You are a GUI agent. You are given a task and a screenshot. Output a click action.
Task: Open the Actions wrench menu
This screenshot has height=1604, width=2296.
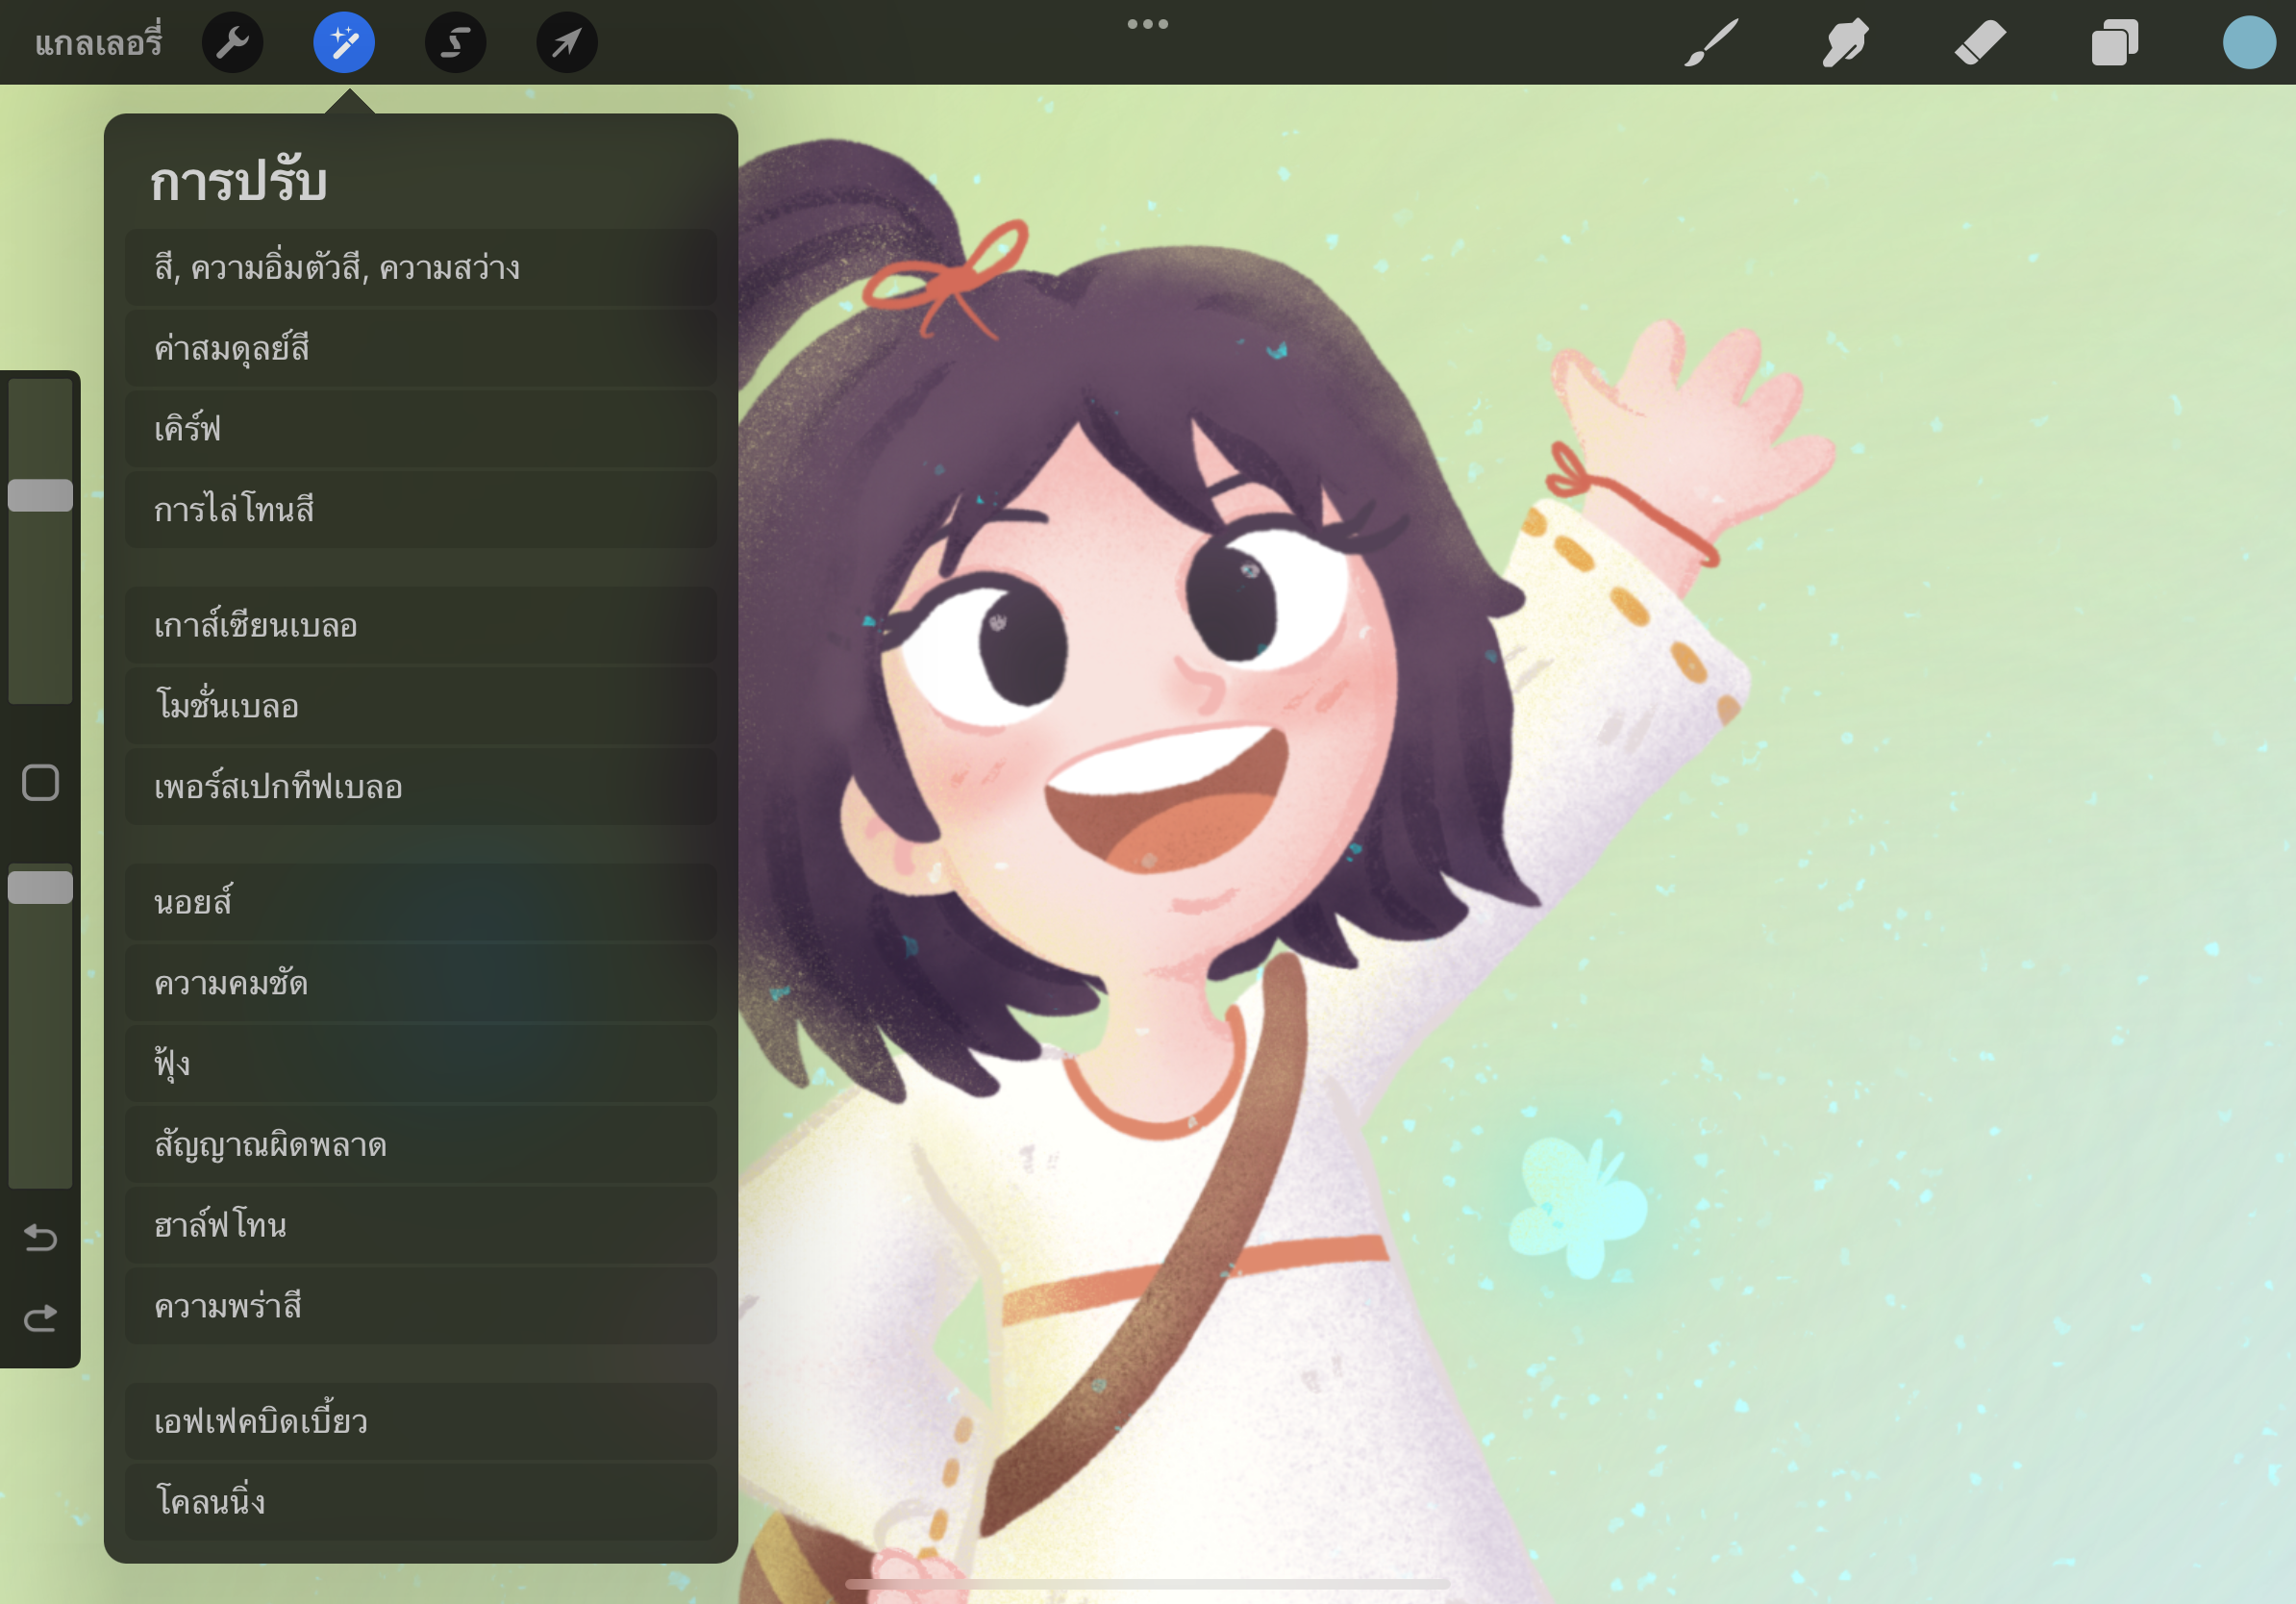coord(232,43)
